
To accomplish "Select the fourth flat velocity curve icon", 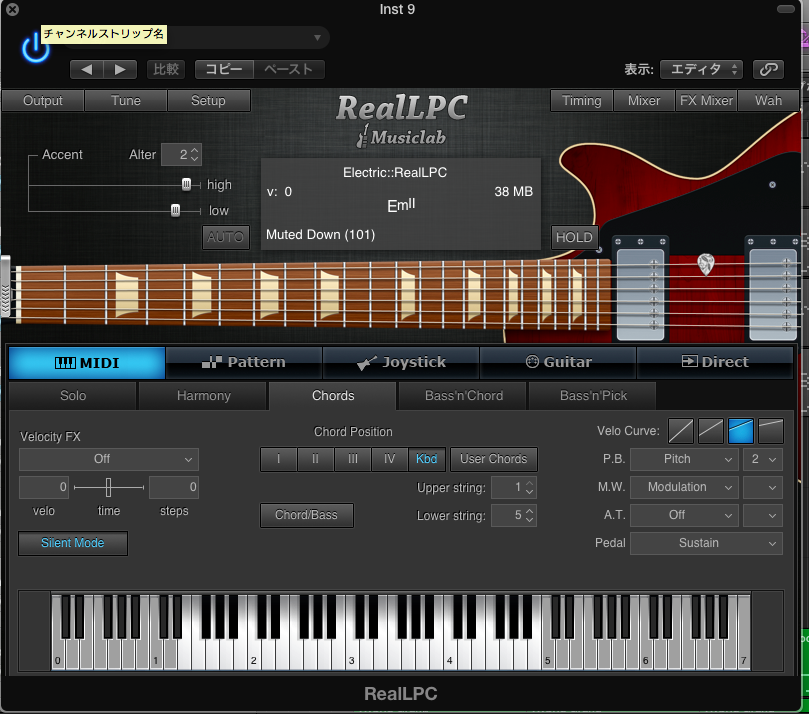I will (x=771, y=431).
